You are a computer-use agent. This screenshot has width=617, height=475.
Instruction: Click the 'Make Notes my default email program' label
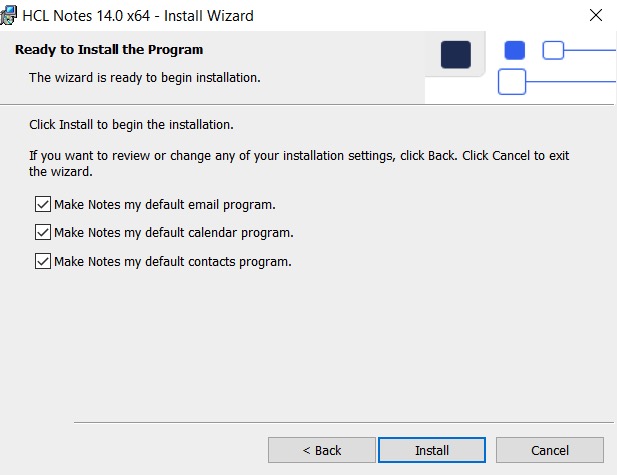point(164,204)
